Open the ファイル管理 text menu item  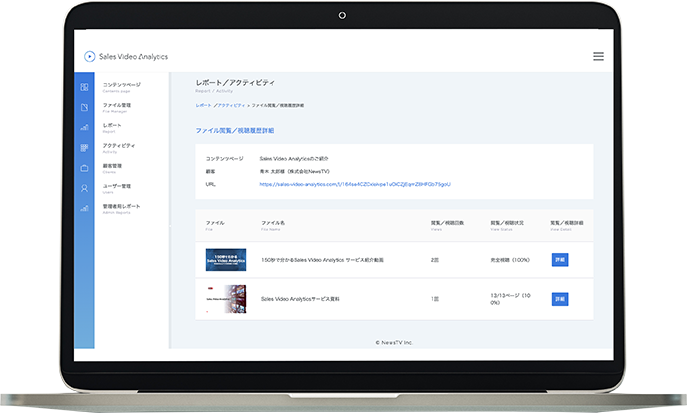[x=116, y=105]
